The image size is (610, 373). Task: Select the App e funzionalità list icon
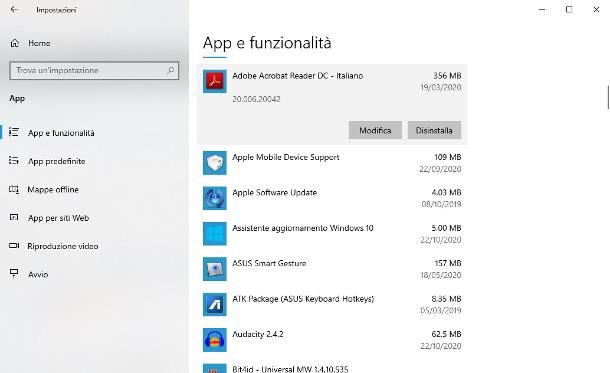tap(14, 132)
